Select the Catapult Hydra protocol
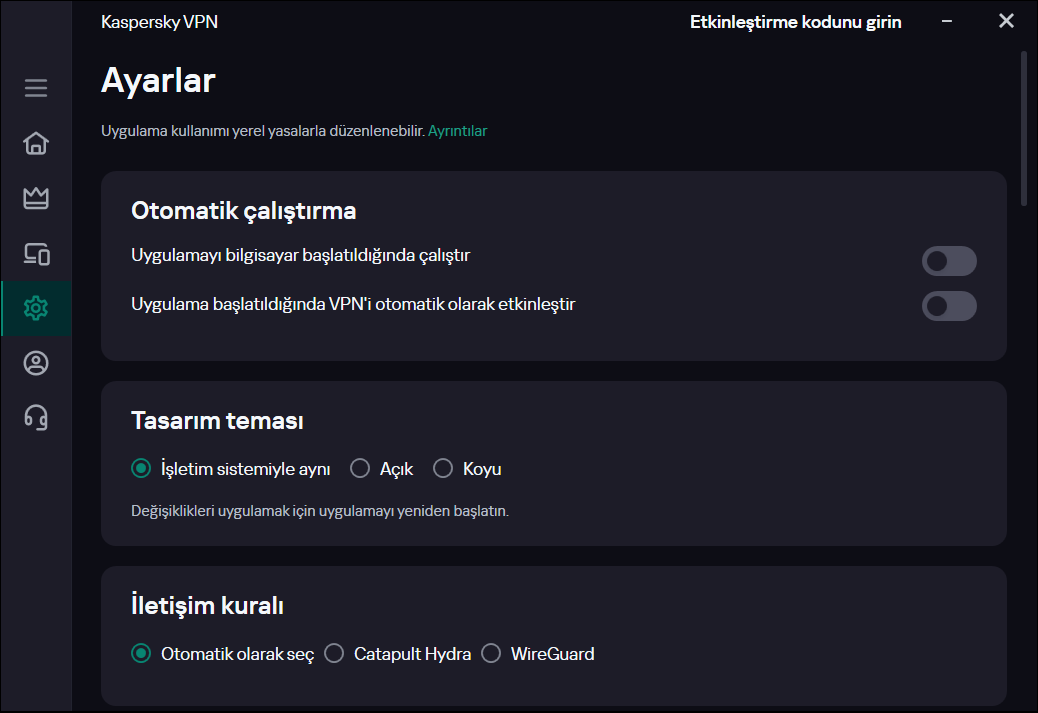 (398, 653)
